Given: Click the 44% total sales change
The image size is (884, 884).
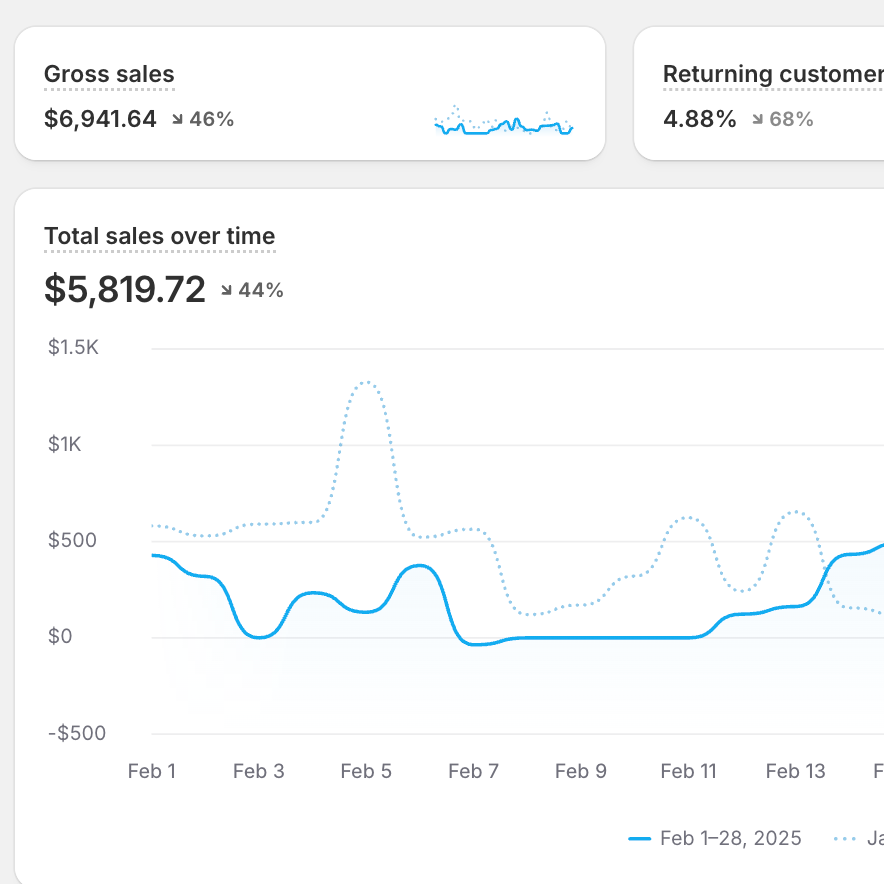Looking at the screenshot, I should pyautogui.click(x=261, y=290).
